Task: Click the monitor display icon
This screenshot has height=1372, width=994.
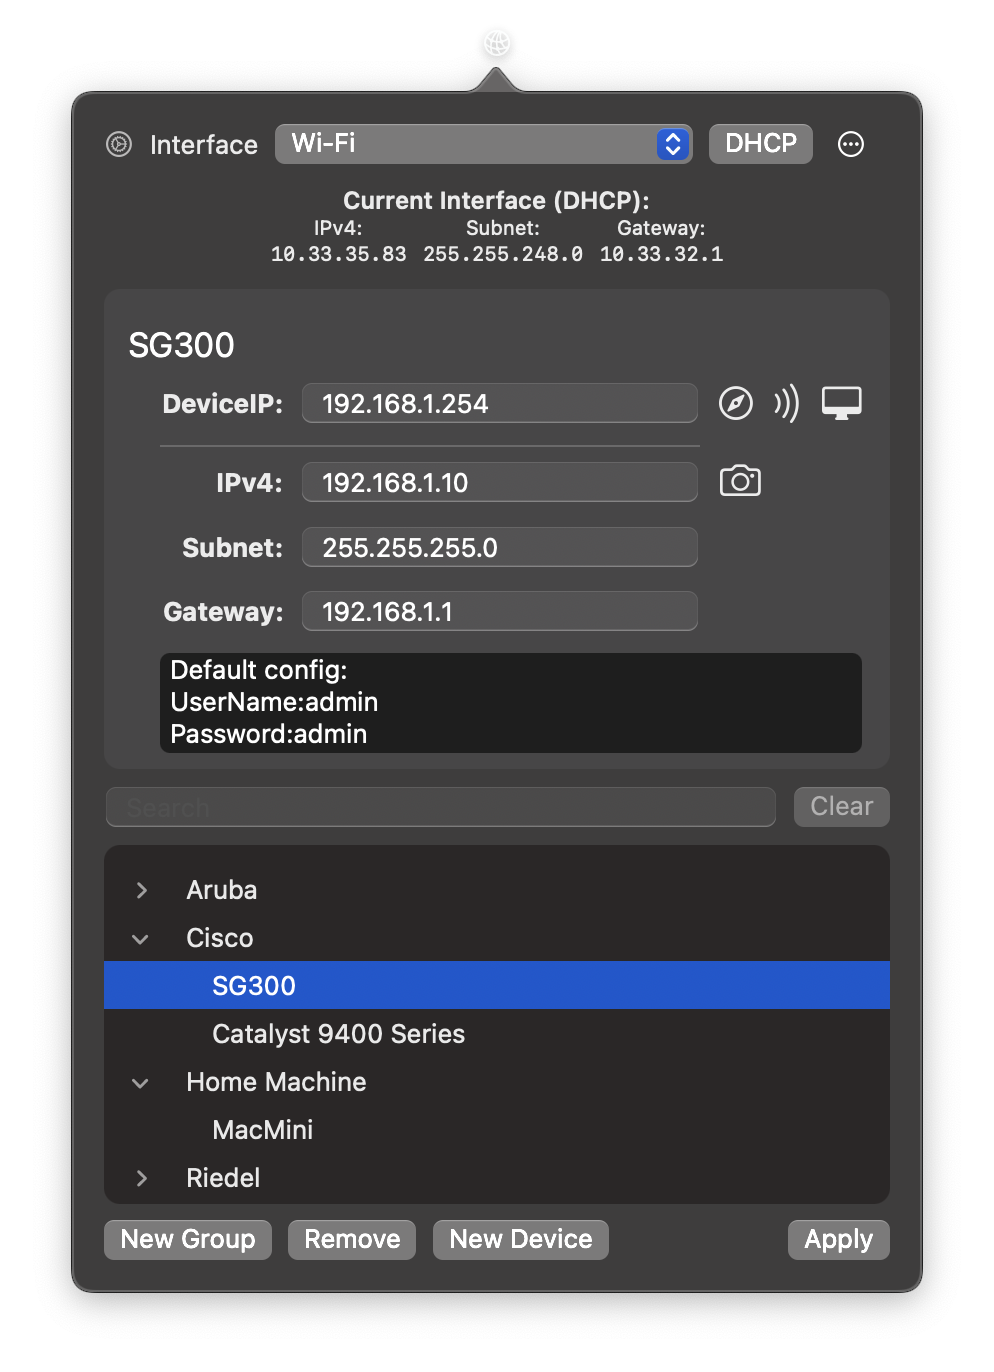Action: tap(842, 403)
